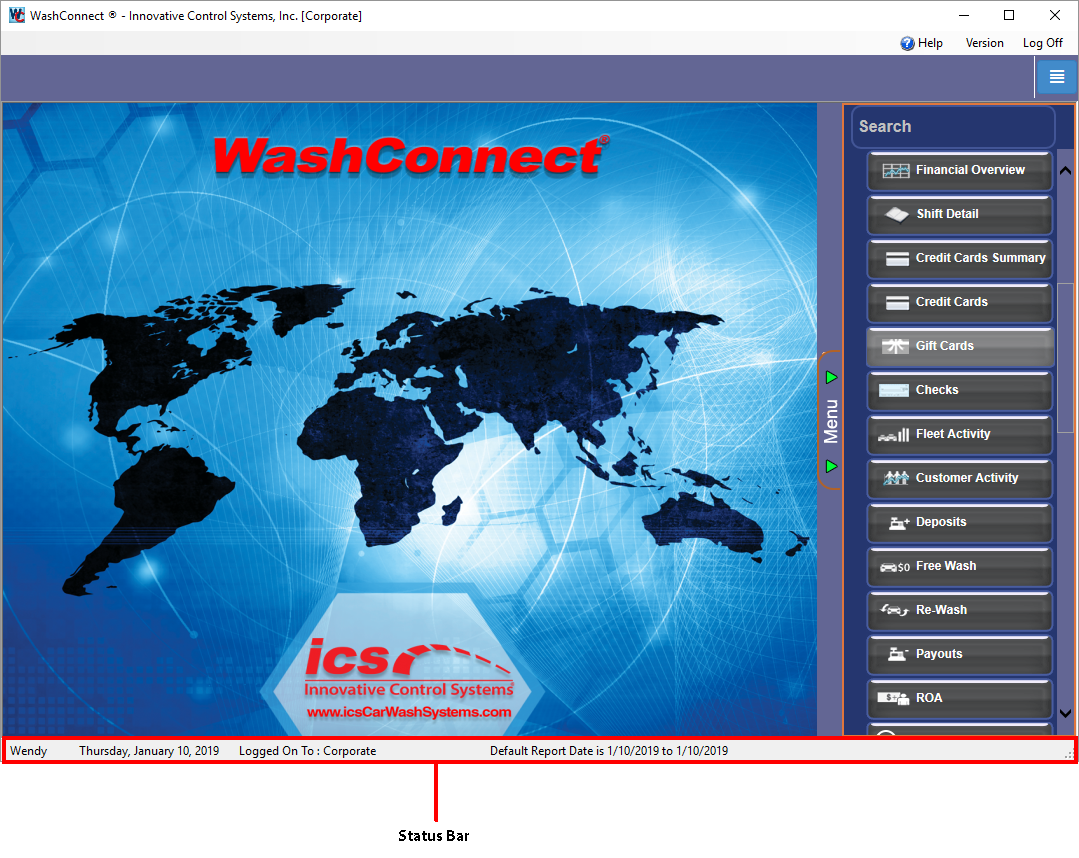This screenshot has height=858, width=1079.
Task: Open the Help menu
Action: (921, 43)
